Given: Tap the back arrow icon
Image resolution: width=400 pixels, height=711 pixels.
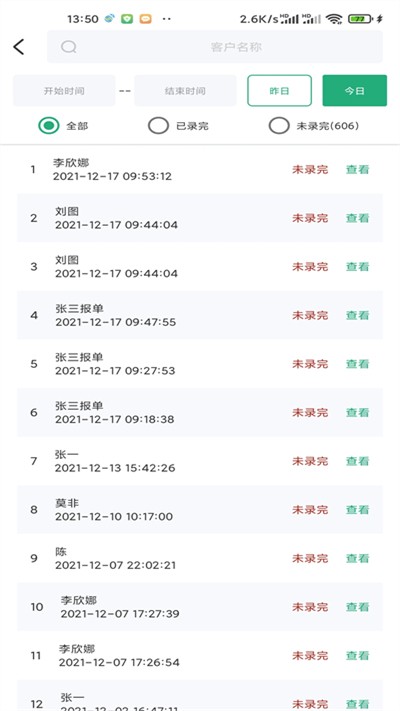Looking at the screenshot, I should coord(19,47).
